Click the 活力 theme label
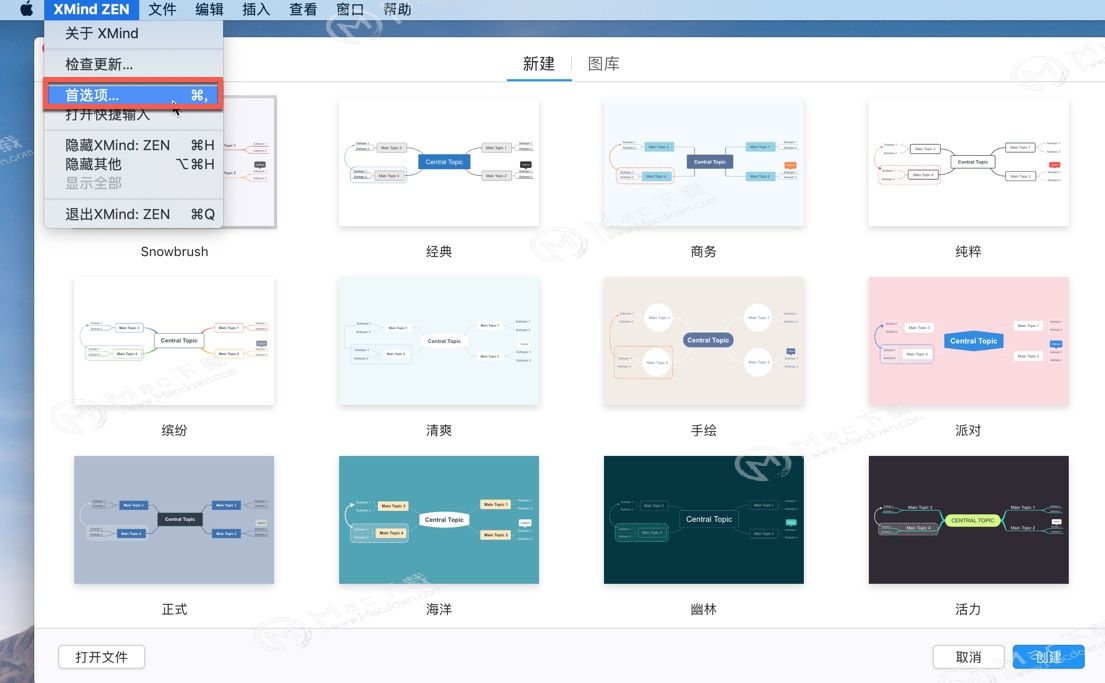 click(968, 609)
